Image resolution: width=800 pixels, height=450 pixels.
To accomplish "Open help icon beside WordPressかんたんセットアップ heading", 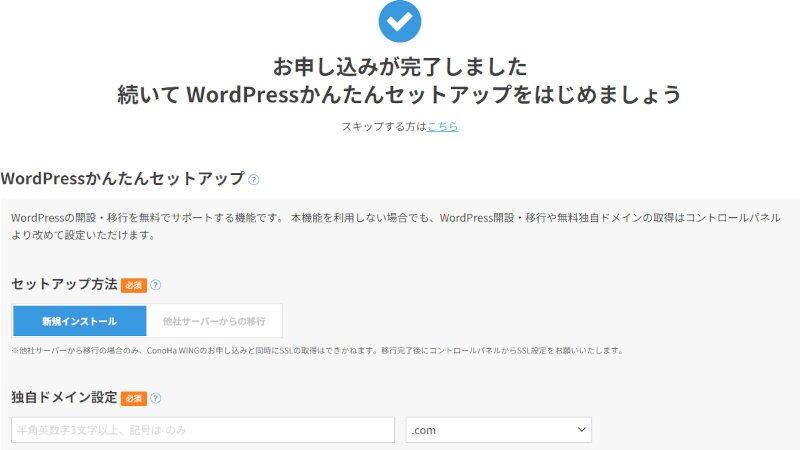I will tap(254, 180).
